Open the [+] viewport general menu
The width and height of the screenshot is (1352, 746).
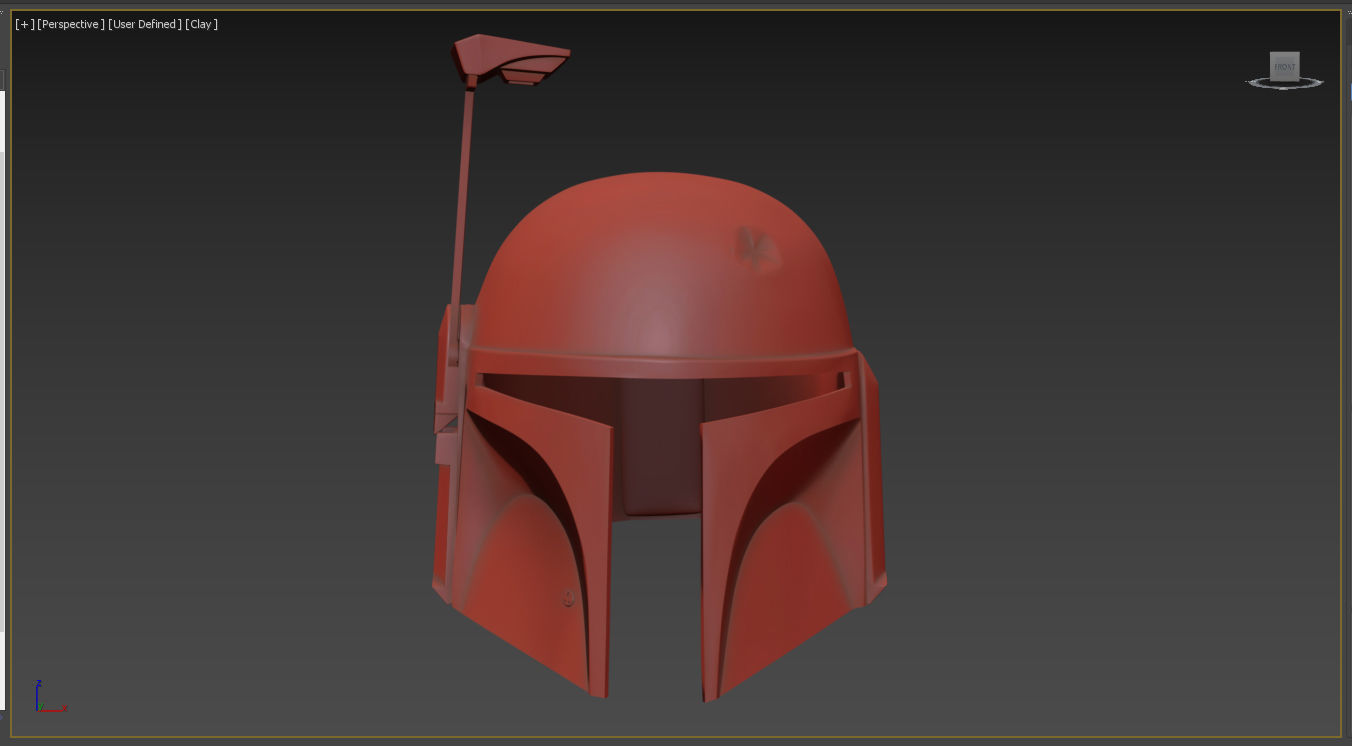(25, 24)
